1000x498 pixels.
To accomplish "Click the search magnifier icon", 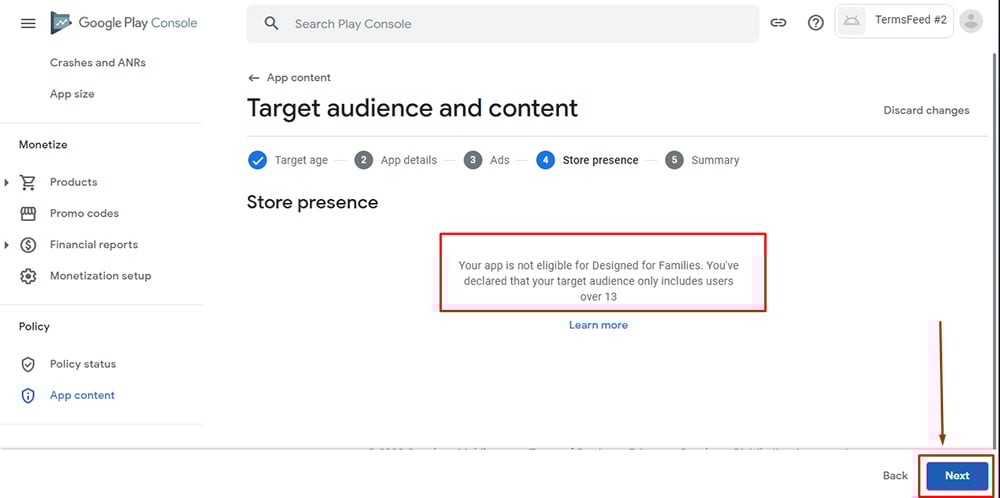I will (x=272, y=24).
